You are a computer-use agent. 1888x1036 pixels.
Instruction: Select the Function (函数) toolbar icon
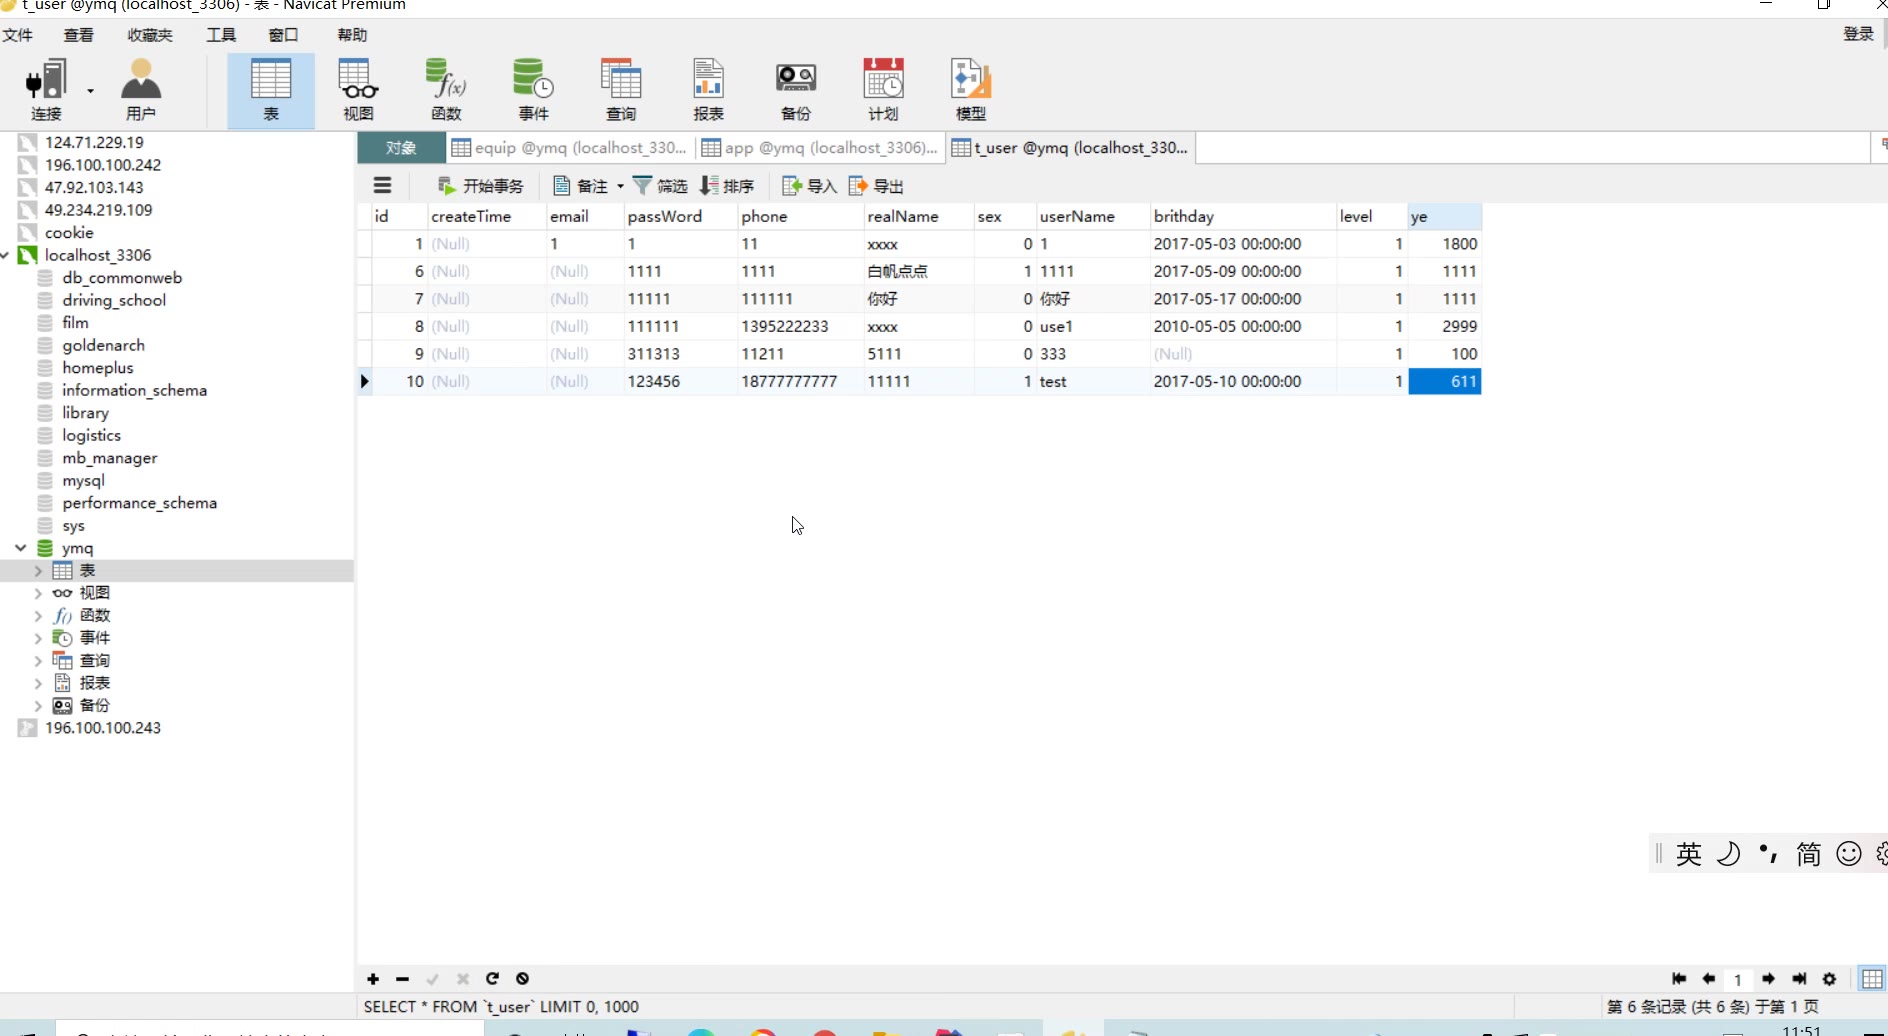446,90
